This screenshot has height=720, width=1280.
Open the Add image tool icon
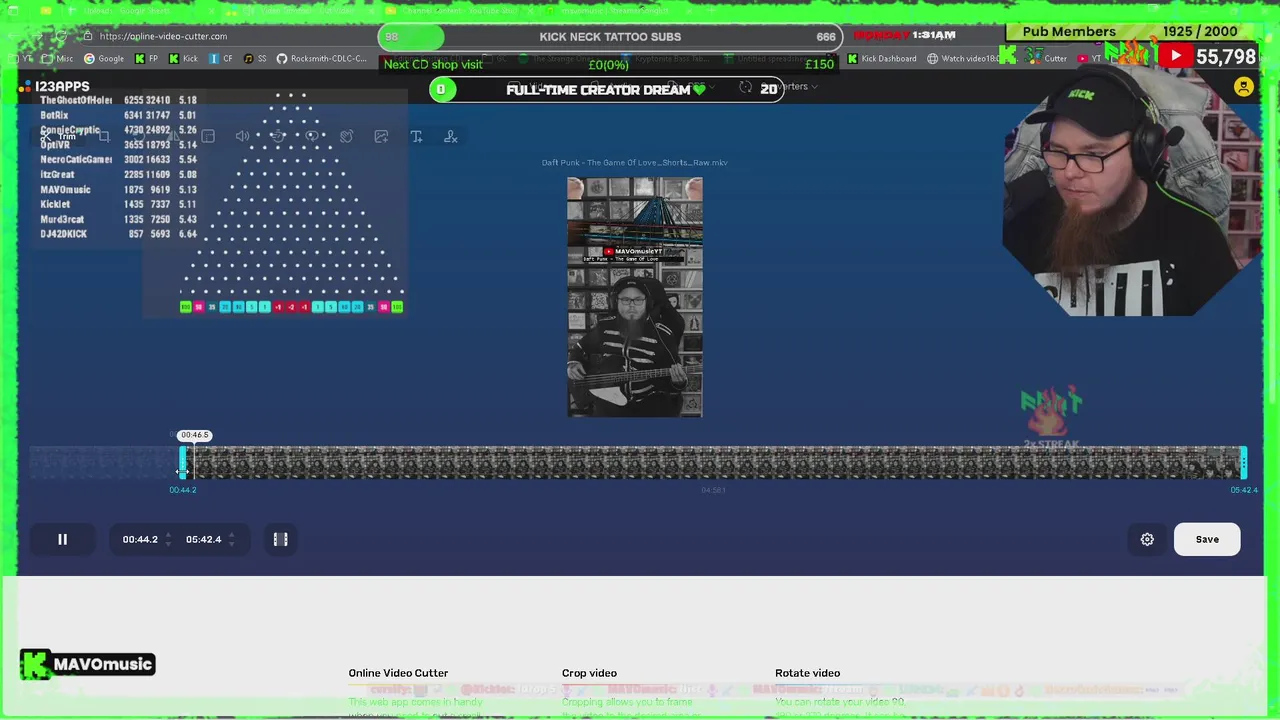point(381,136)
